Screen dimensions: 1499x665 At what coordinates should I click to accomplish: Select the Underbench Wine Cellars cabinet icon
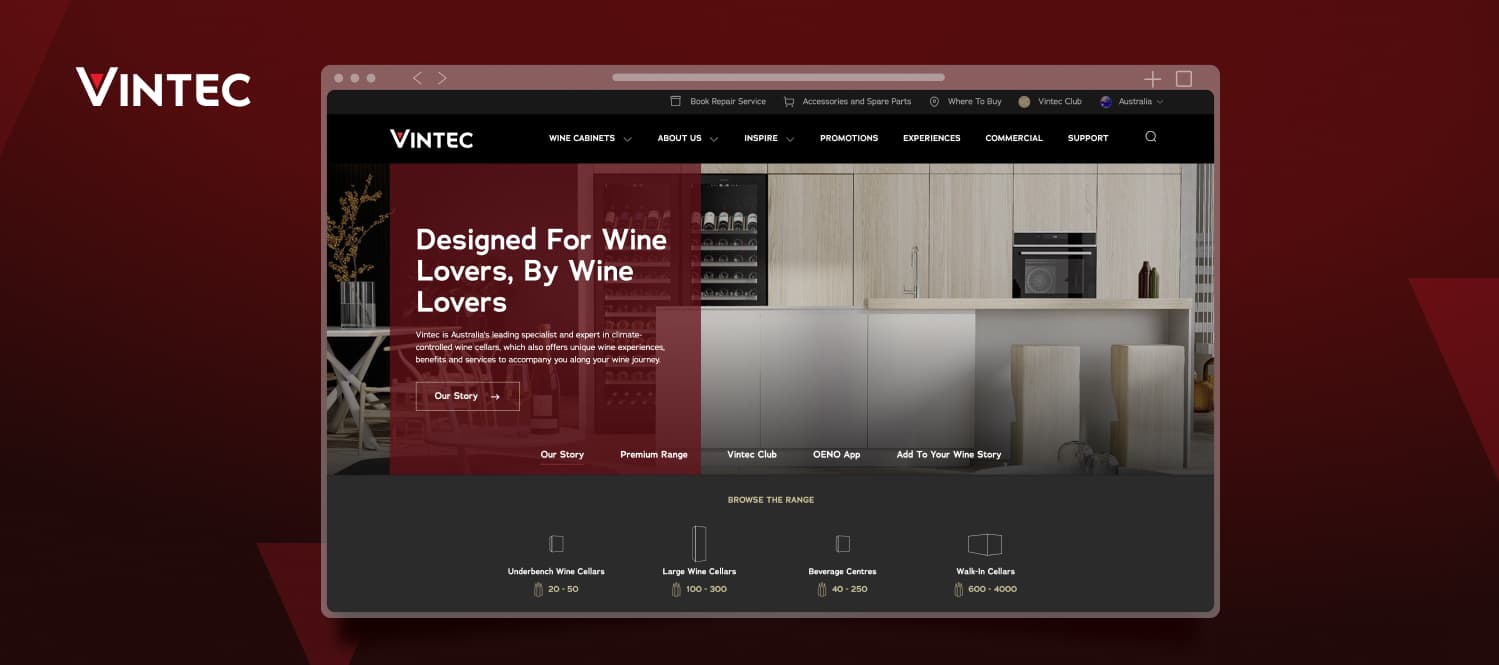(556, 542)
